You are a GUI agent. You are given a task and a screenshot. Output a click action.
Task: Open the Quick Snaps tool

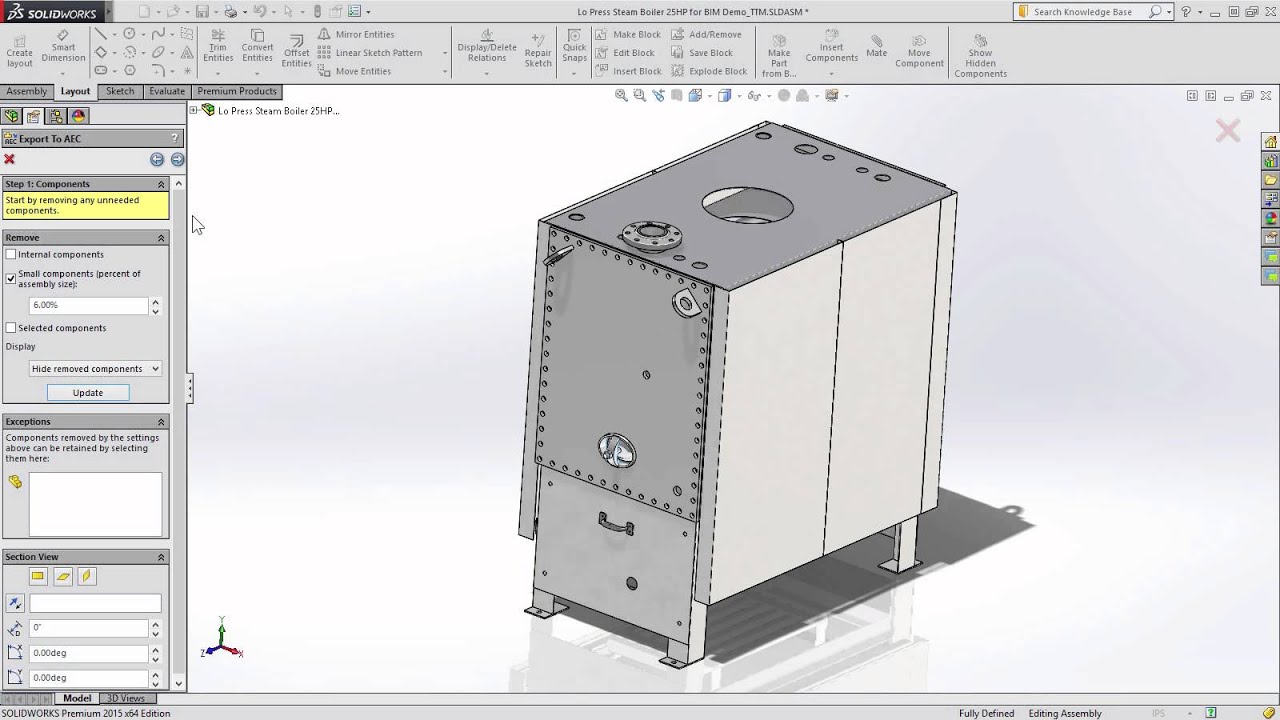pos(574,46)
